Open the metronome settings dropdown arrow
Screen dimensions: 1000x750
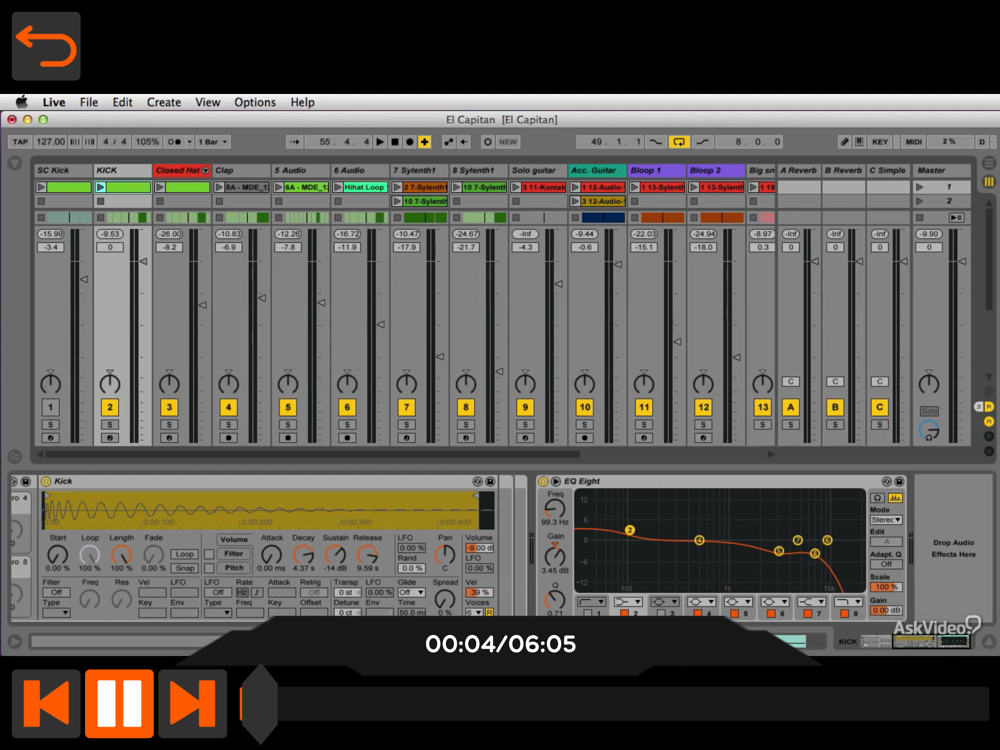click(189, 142)
